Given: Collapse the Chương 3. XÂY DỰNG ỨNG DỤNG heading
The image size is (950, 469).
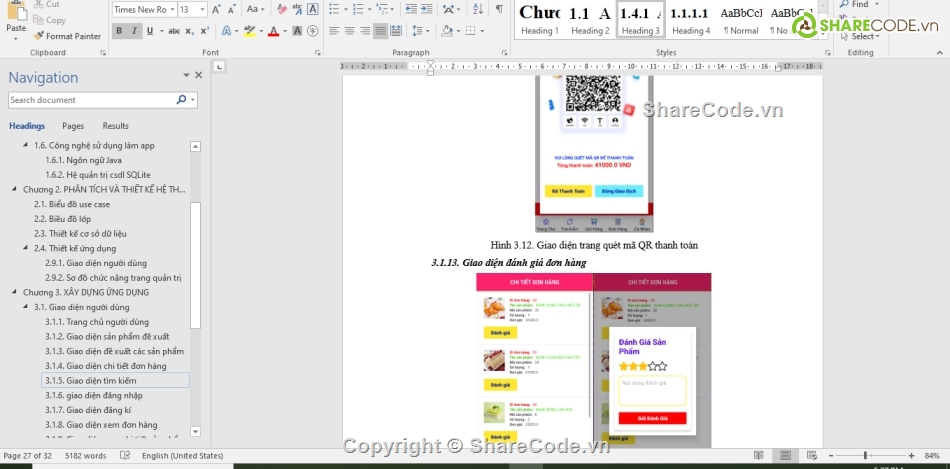Looking at the screenshot, I should [x=14, y=292].
